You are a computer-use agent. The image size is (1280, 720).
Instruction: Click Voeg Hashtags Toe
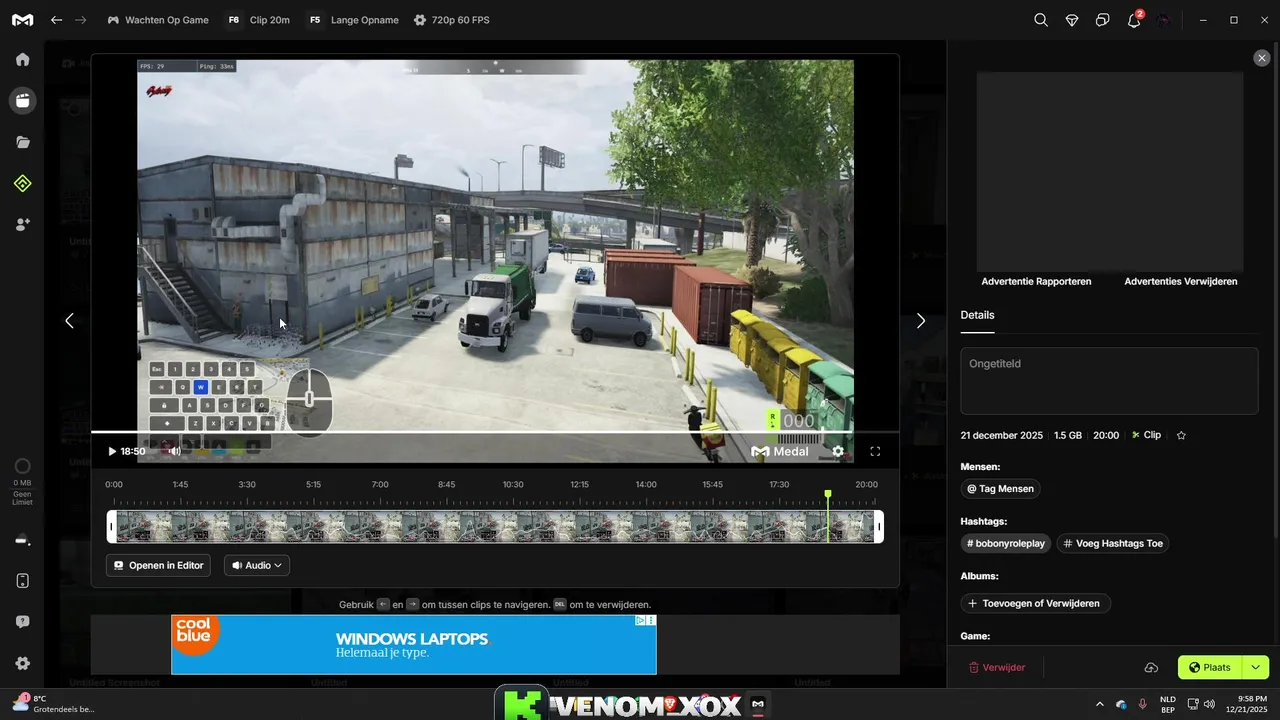[1113, 544]
